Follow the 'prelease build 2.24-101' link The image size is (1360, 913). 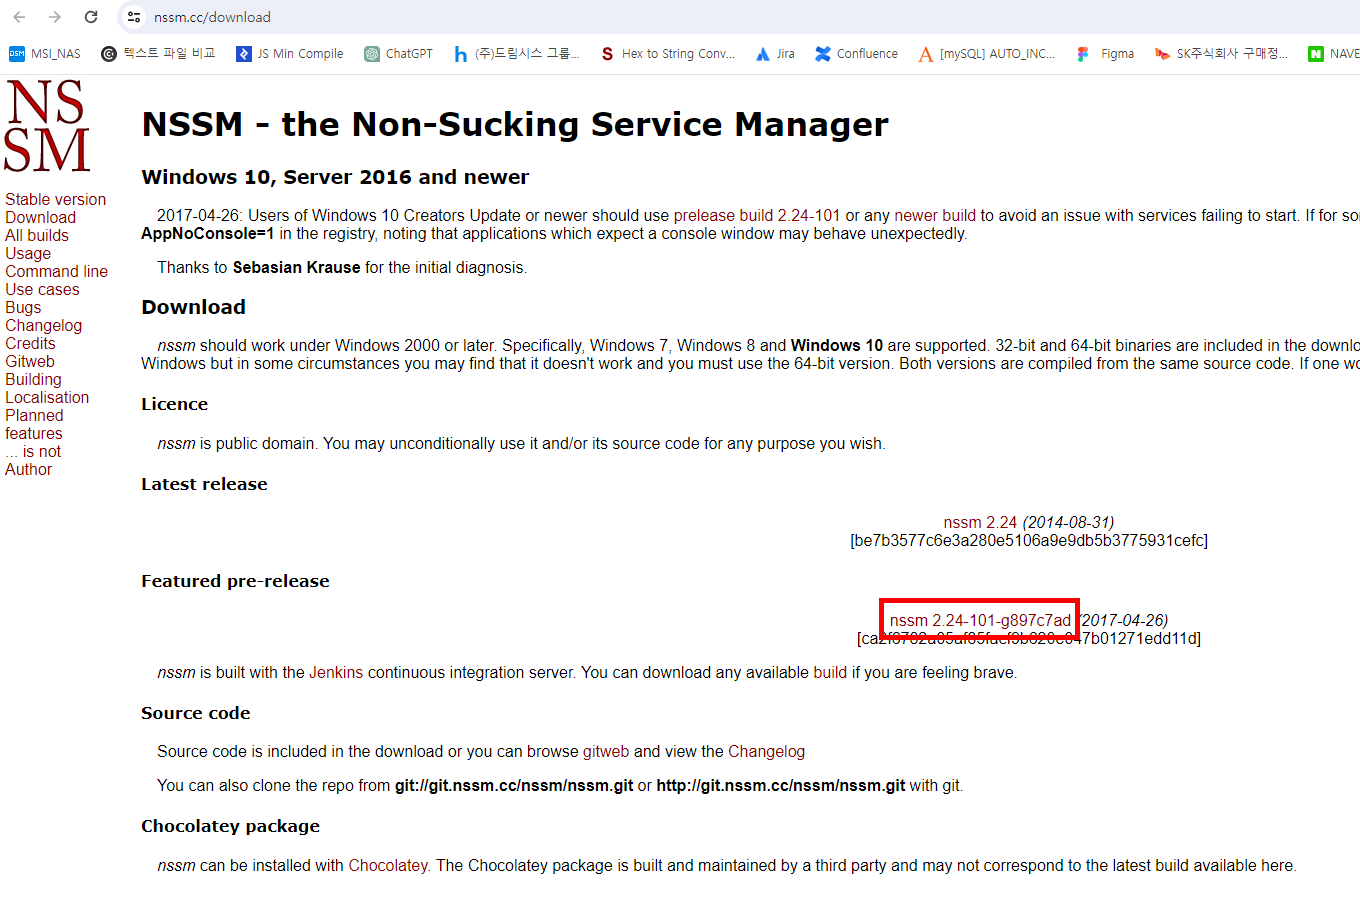point(757,216)
